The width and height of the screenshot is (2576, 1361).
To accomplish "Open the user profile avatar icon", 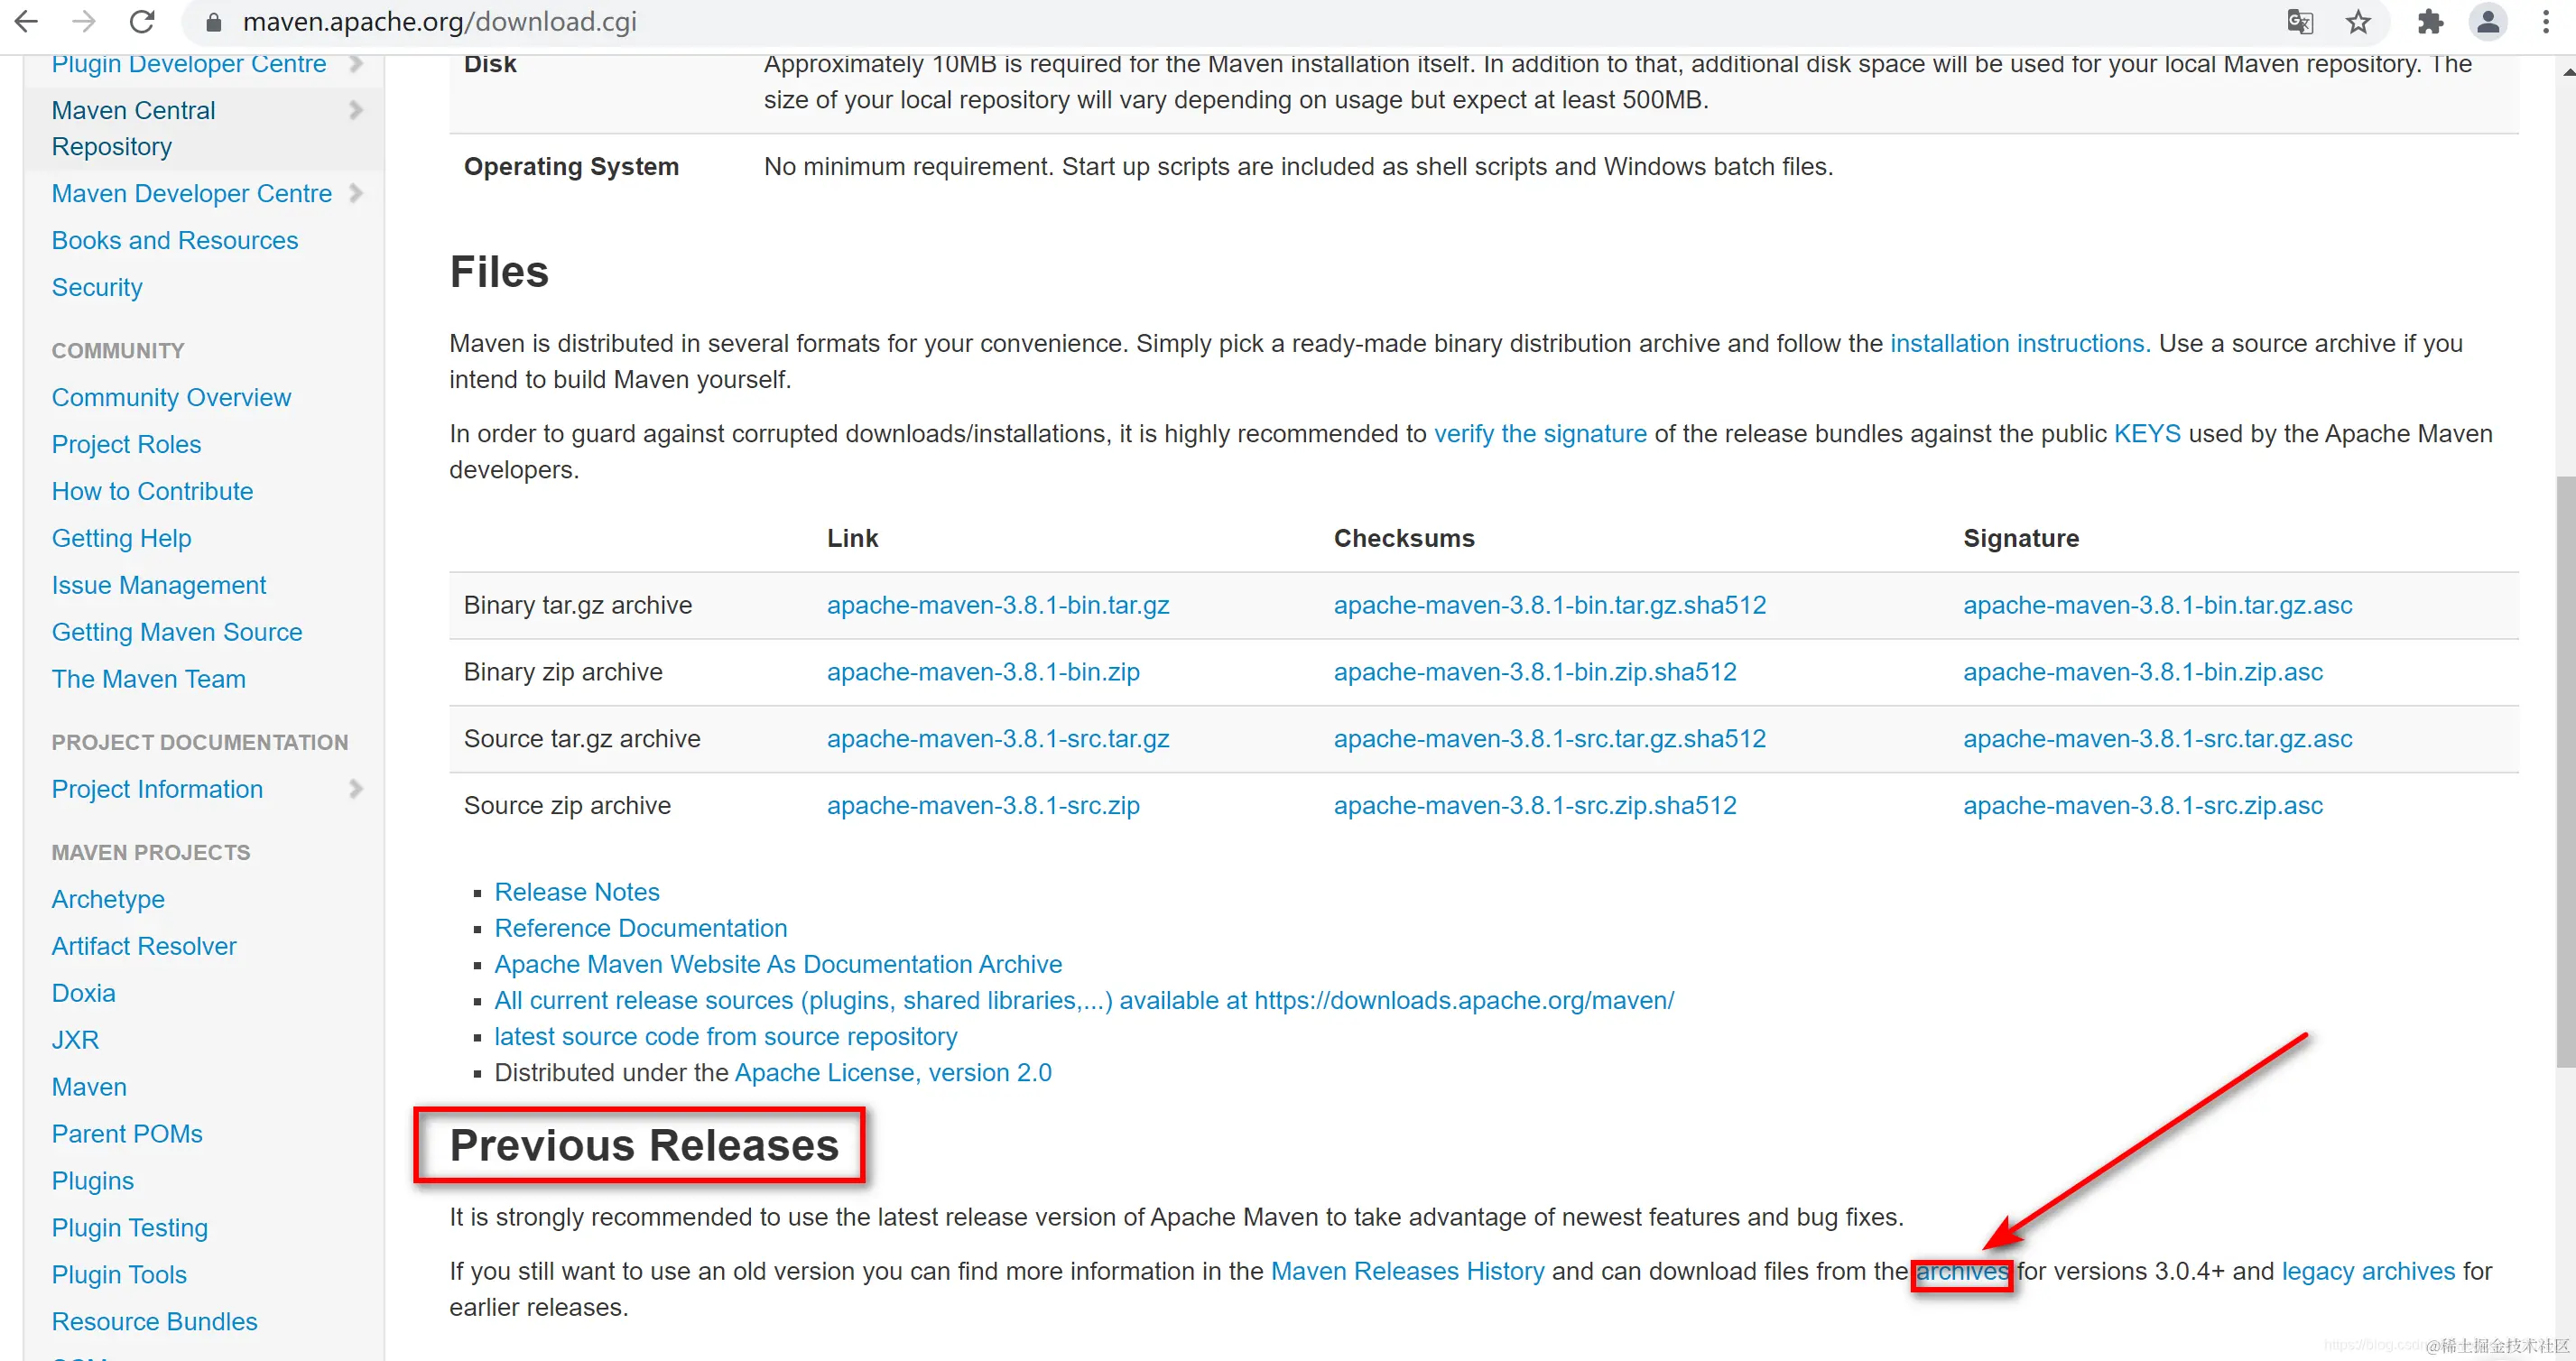I will (2488, 21).
